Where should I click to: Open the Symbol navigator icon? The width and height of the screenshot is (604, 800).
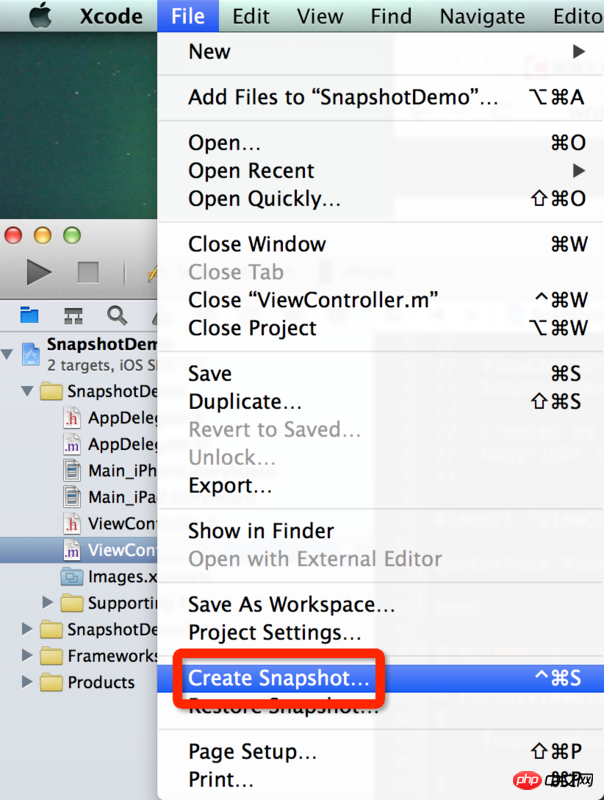click(73, 316)
